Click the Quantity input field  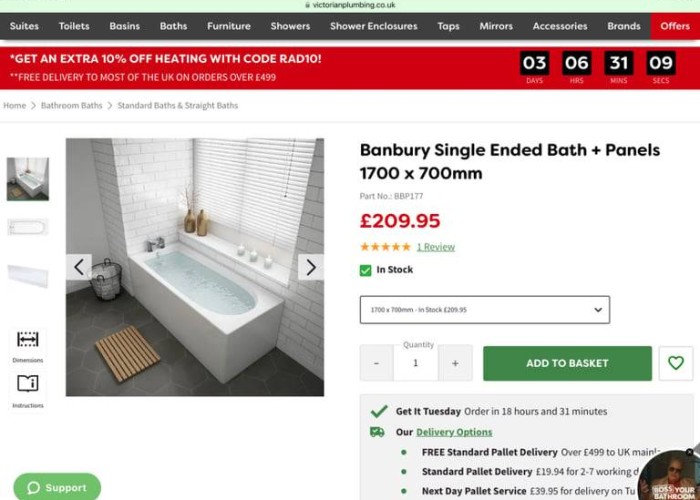[416, 363]
